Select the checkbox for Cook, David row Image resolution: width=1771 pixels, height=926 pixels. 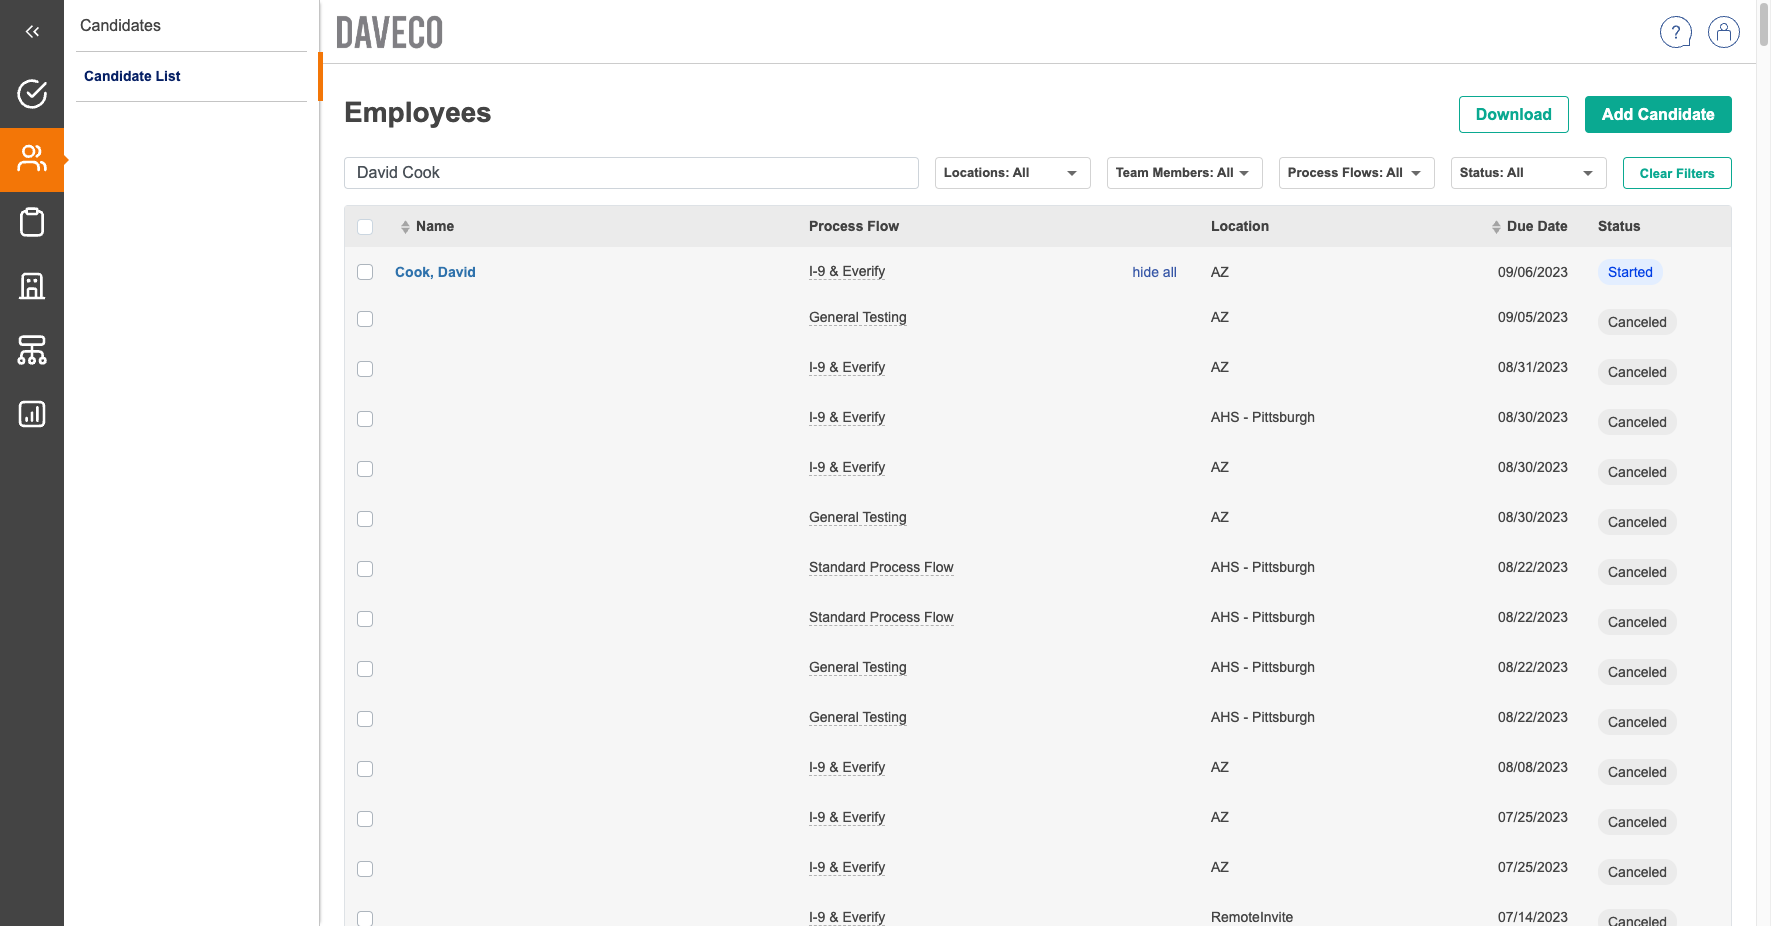tap(365, 272)
